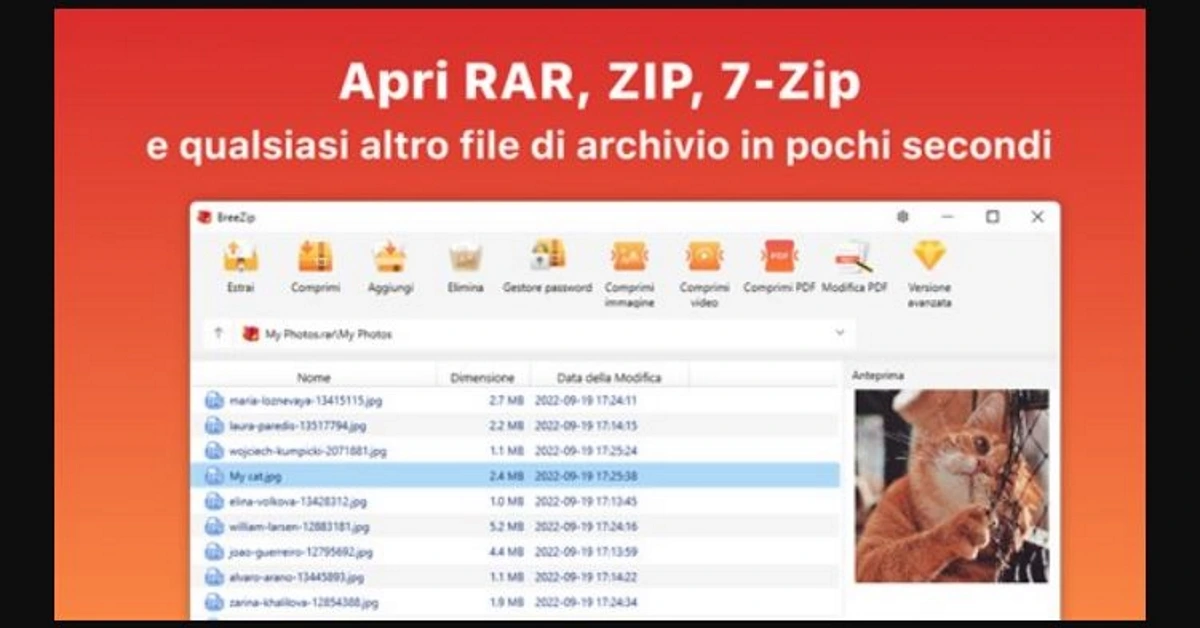Click the Comprimi compress icon
The height and width of the screenshot is (628, 1200).
point(315,258)
